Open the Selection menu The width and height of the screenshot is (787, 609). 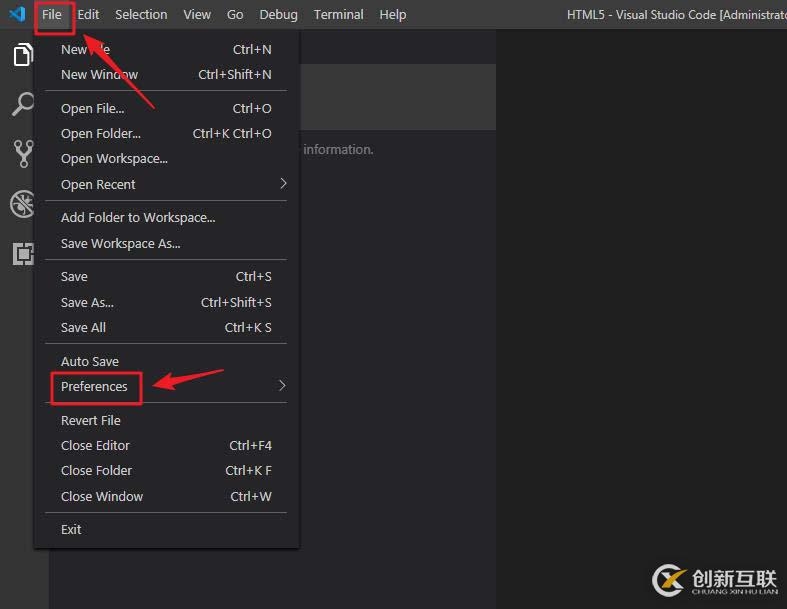(x=141, y=15)
